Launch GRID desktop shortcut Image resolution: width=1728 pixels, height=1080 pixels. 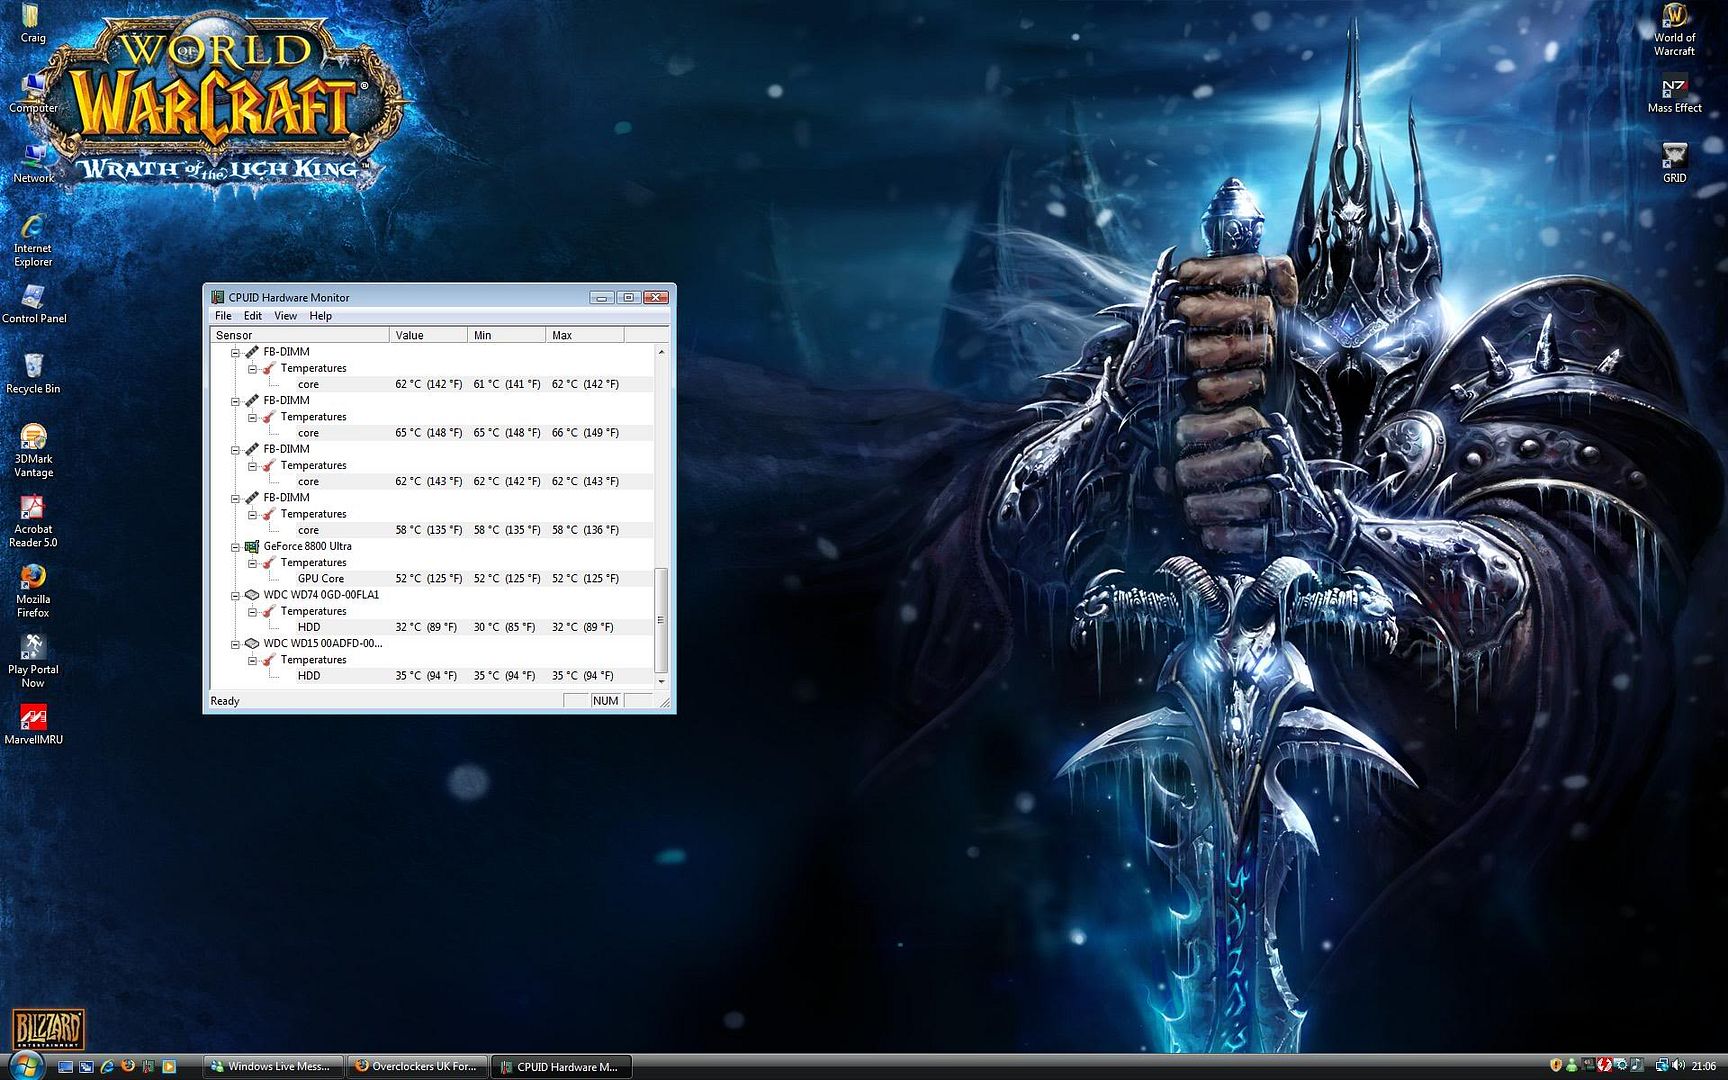(1674, 163)
